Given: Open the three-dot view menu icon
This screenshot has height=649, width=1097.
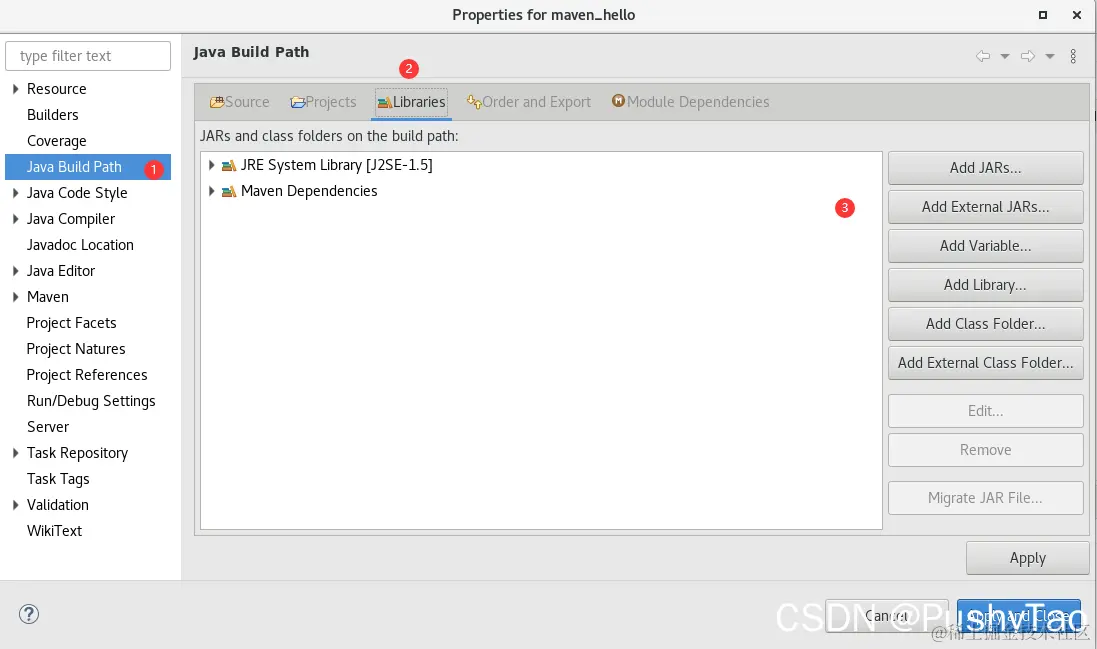Looking at the screenshot, I should click(1073, 56).
